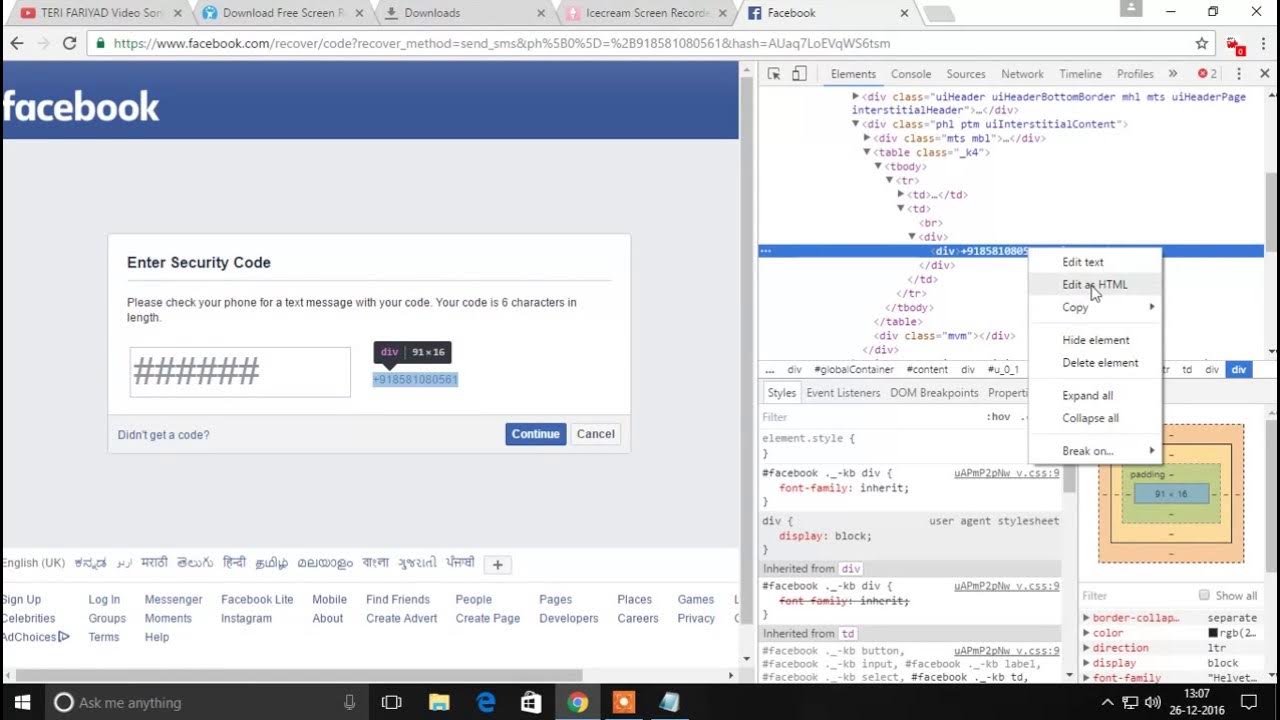Launch Microsoft Edge from the taskbar
The image size is (1280, 720).
(x=486, y=702)
